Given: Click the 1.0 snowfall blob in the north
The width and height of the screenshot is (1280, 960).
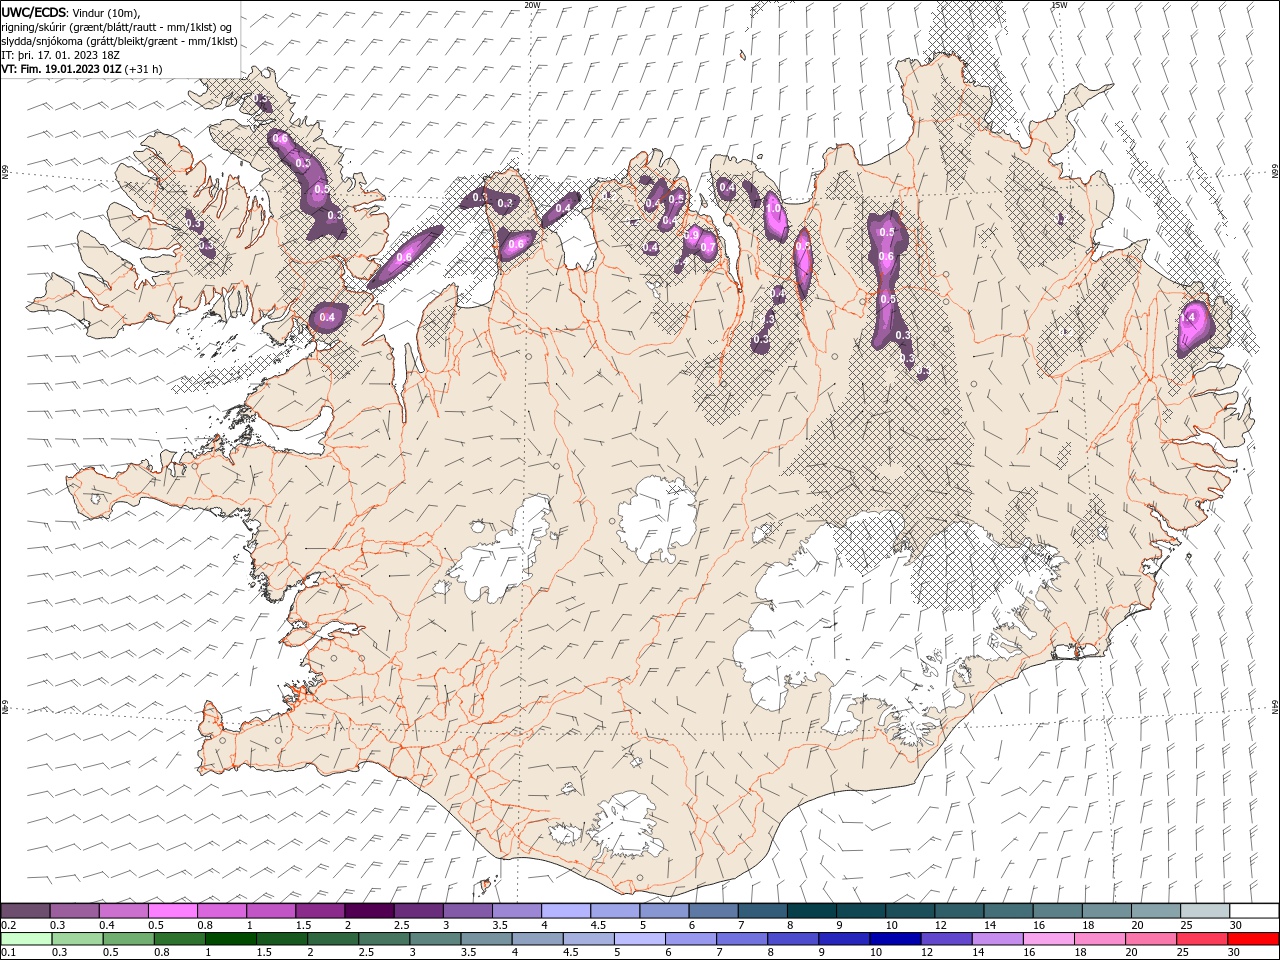Looking at the screenshot, I should (775, 217).
